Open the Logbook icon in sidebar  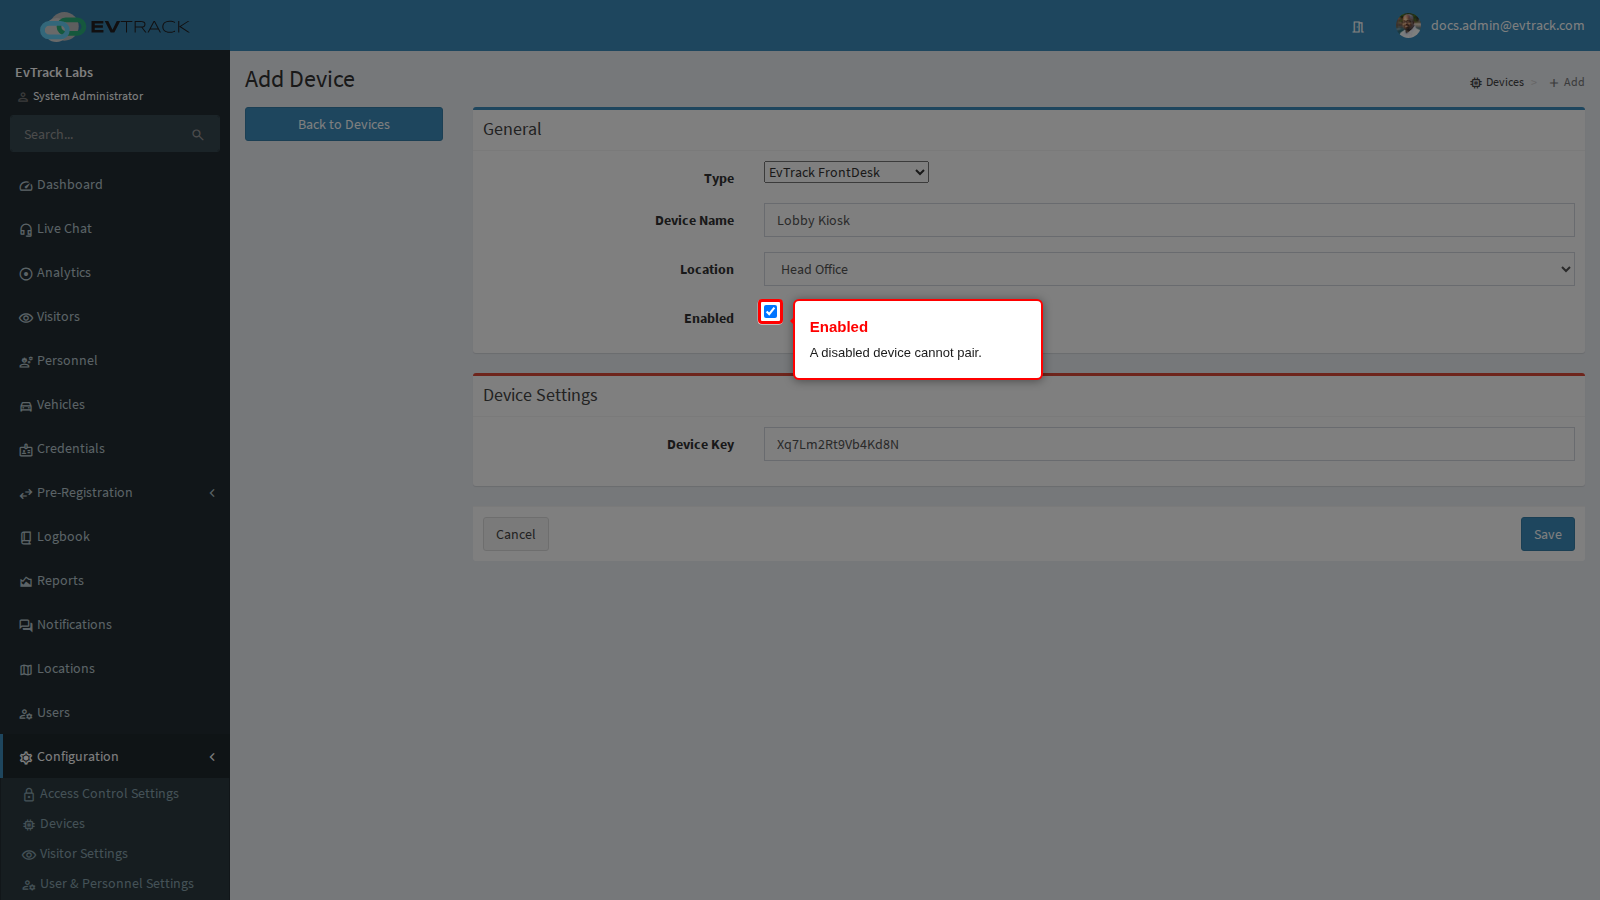tap(26, 538)
